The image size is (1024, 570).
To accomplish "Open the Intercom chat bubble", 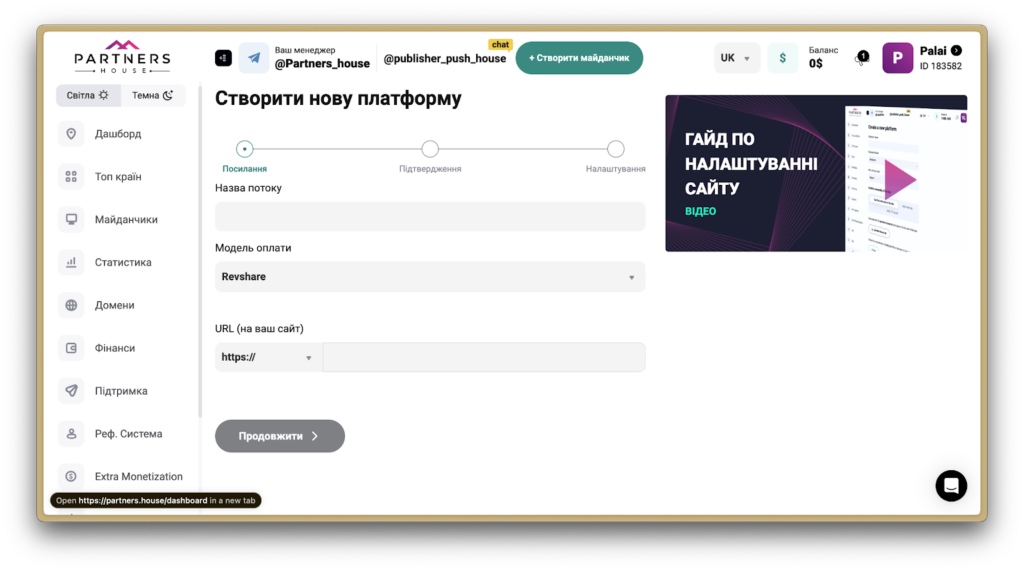I will pyautogui.click(x=951, y=486).
